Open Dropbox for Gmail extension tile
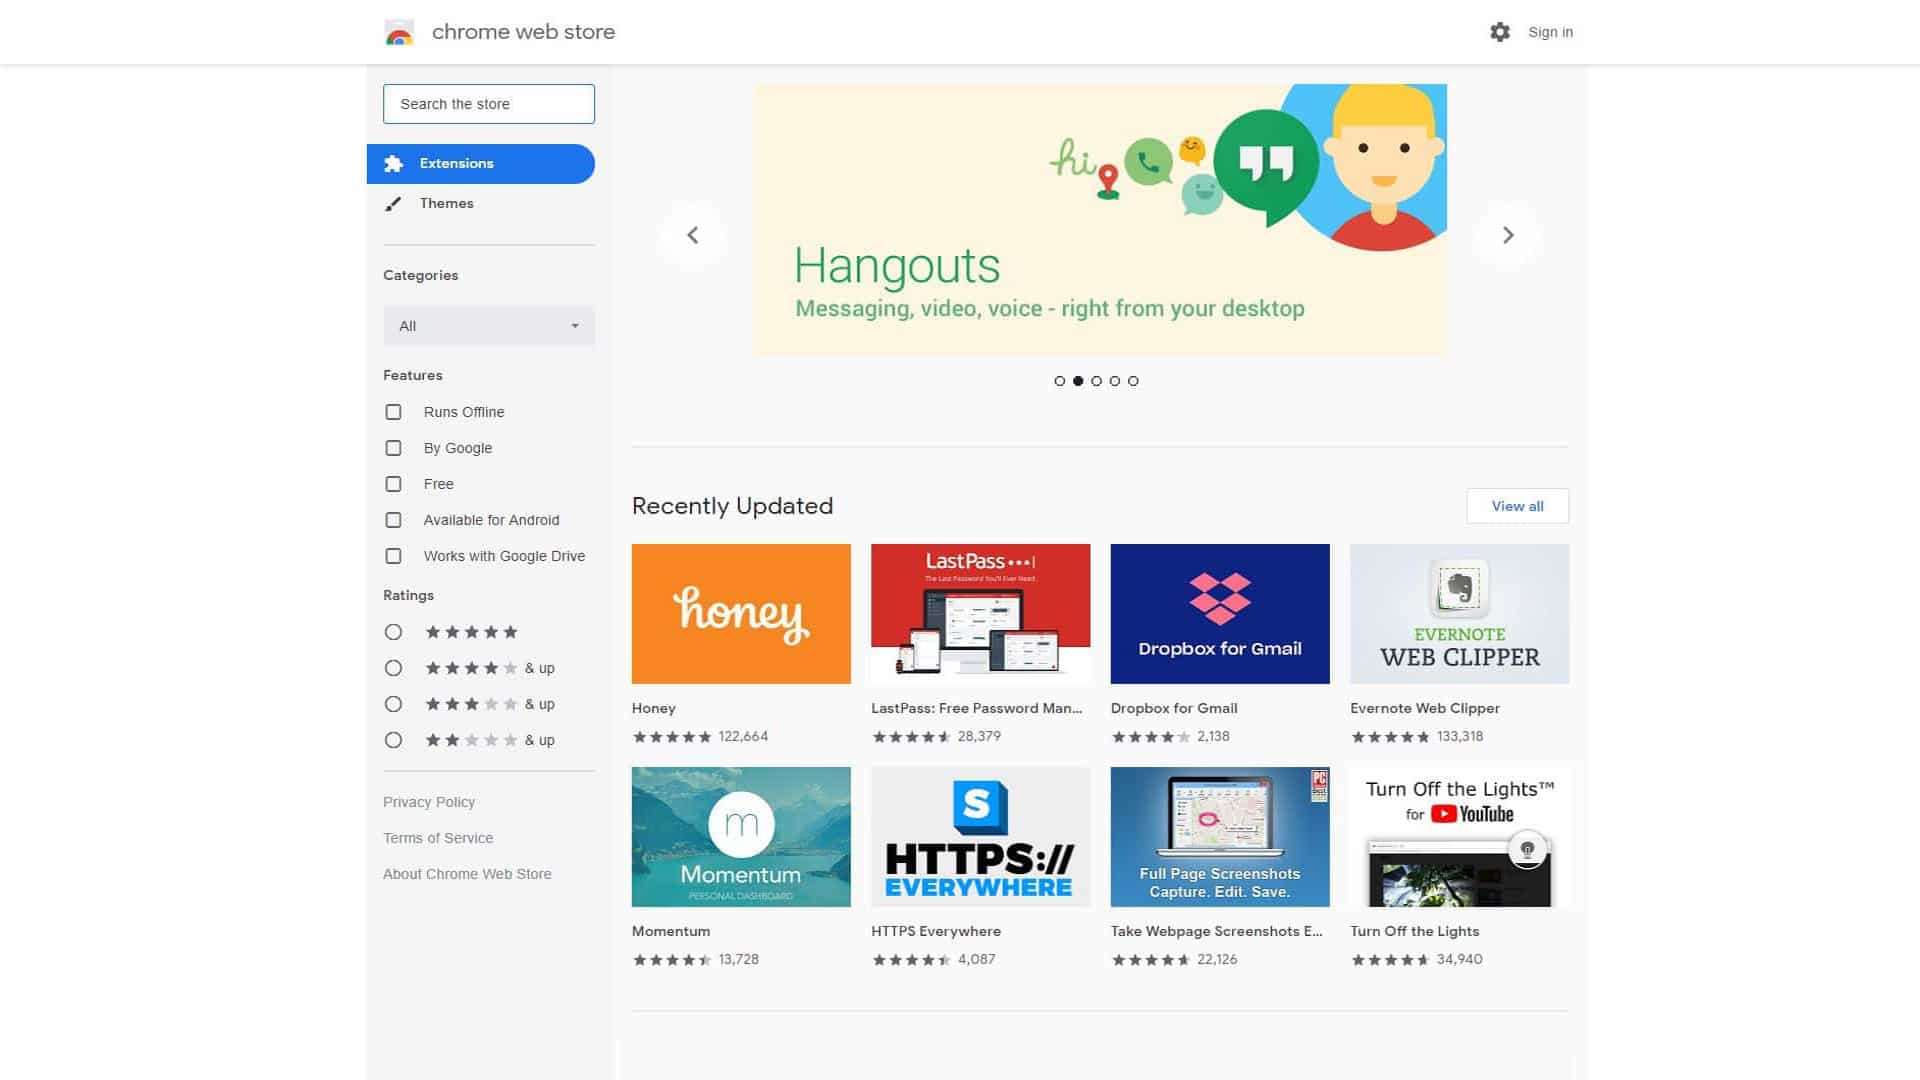 click(x=1219, y=614)
